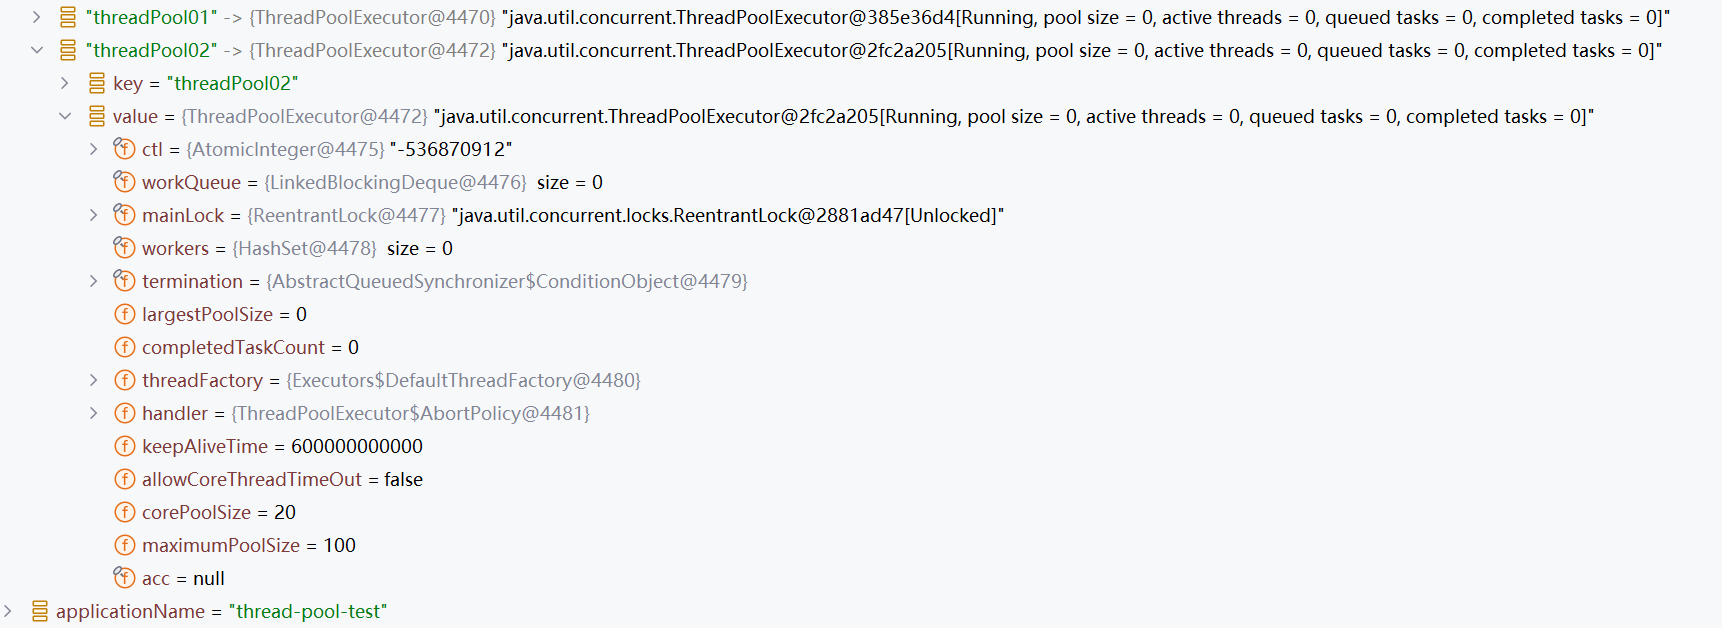
Task: Expand the threadPool01 entry
Action: tap(37, 17)
